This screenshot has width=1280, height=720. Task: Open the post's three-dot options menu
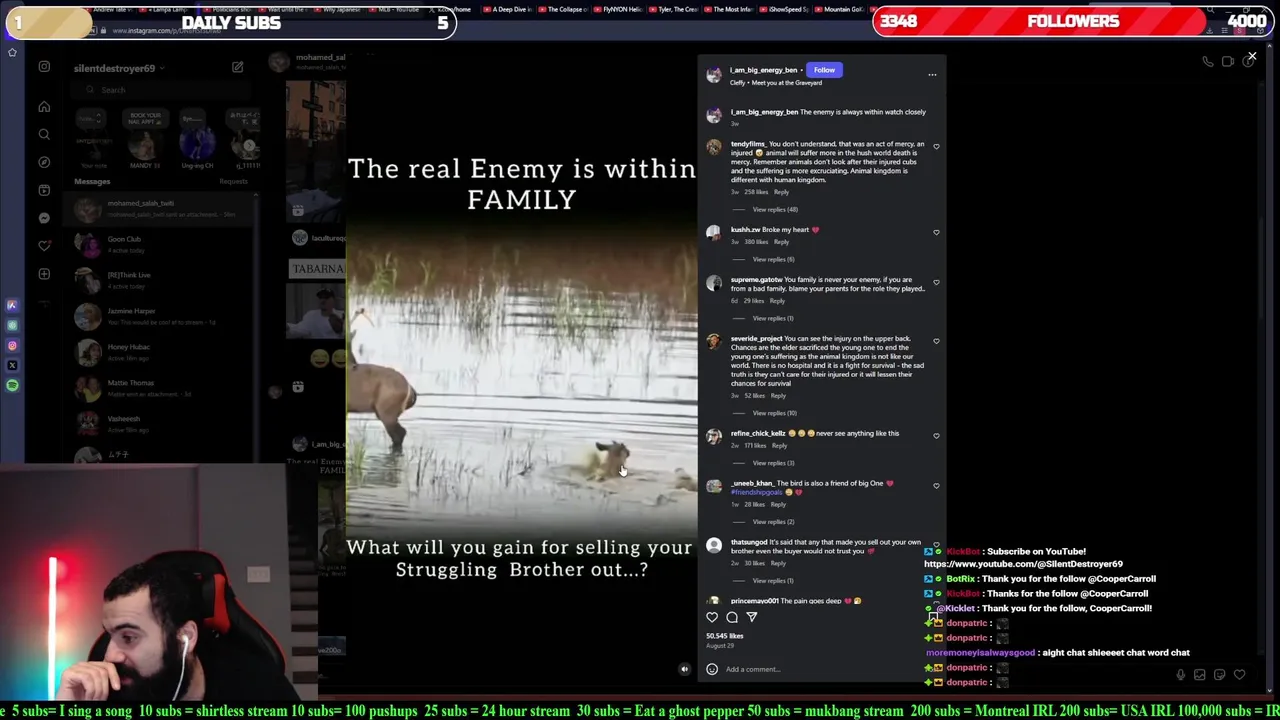click(x=932, y=74)
